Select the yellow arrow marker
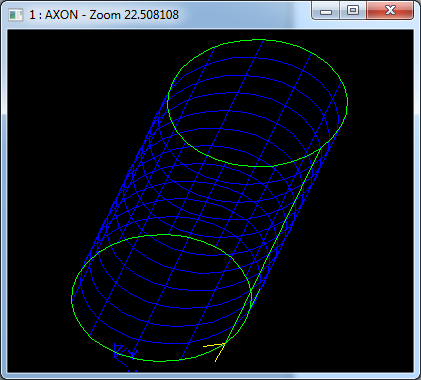 (x=215, y=352)
